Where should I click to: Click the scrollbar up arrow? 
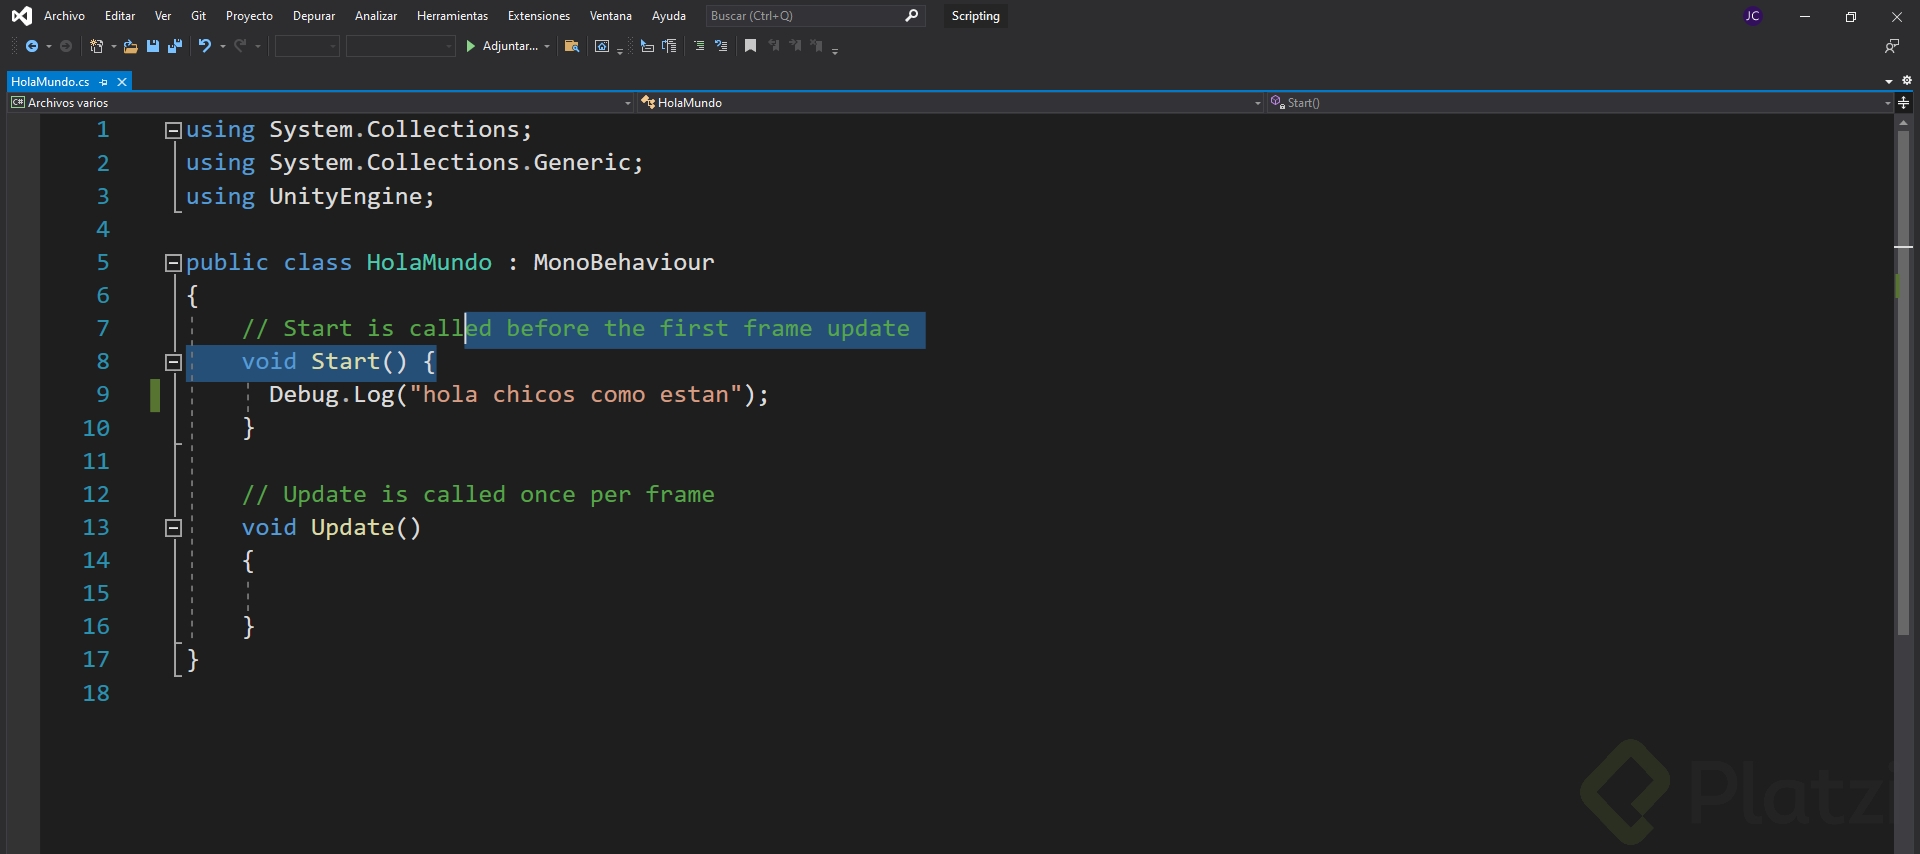click(1904, 123)
